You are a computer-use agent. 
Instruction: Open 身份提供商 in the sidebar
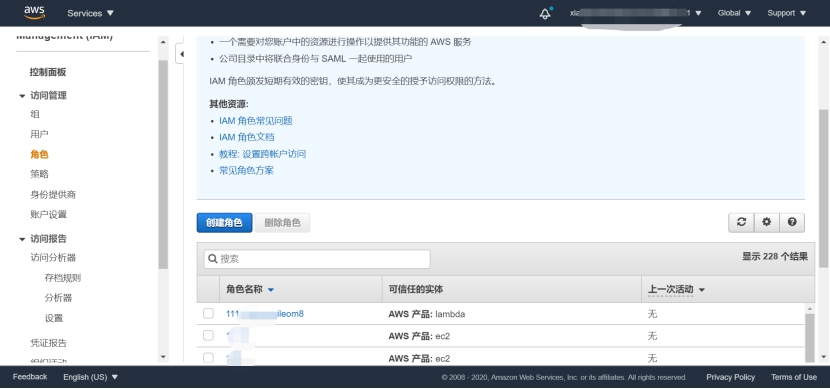pos(53,195)
